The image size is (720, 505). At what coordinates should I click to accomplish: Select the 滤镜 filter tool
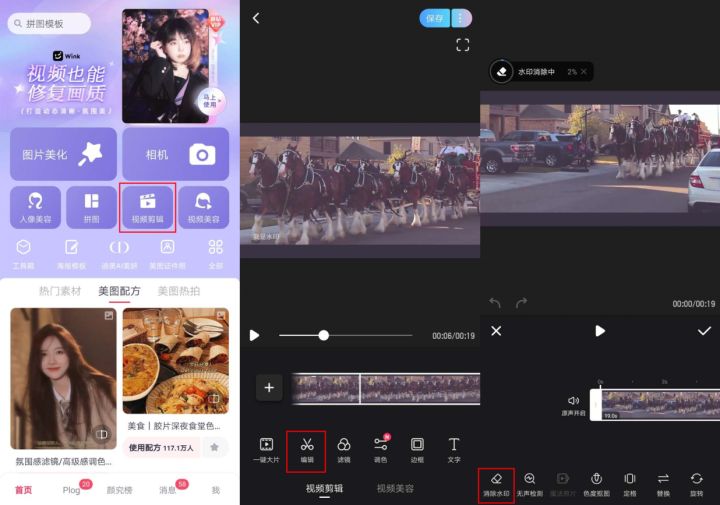click(x=343, y=450)
